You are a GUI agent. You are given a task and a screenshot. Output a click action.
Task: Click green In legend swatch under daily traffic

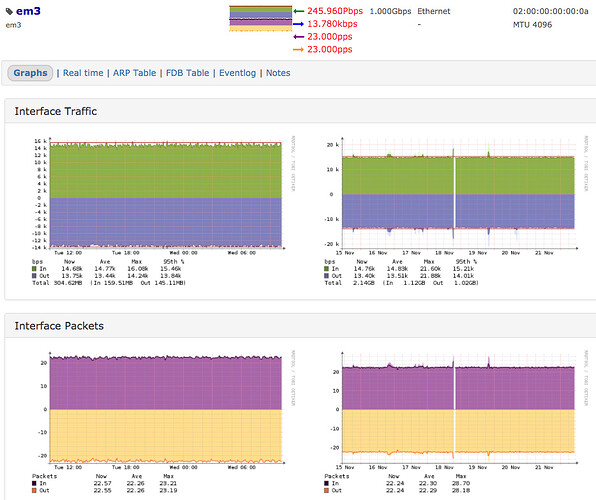coord(34,269)
